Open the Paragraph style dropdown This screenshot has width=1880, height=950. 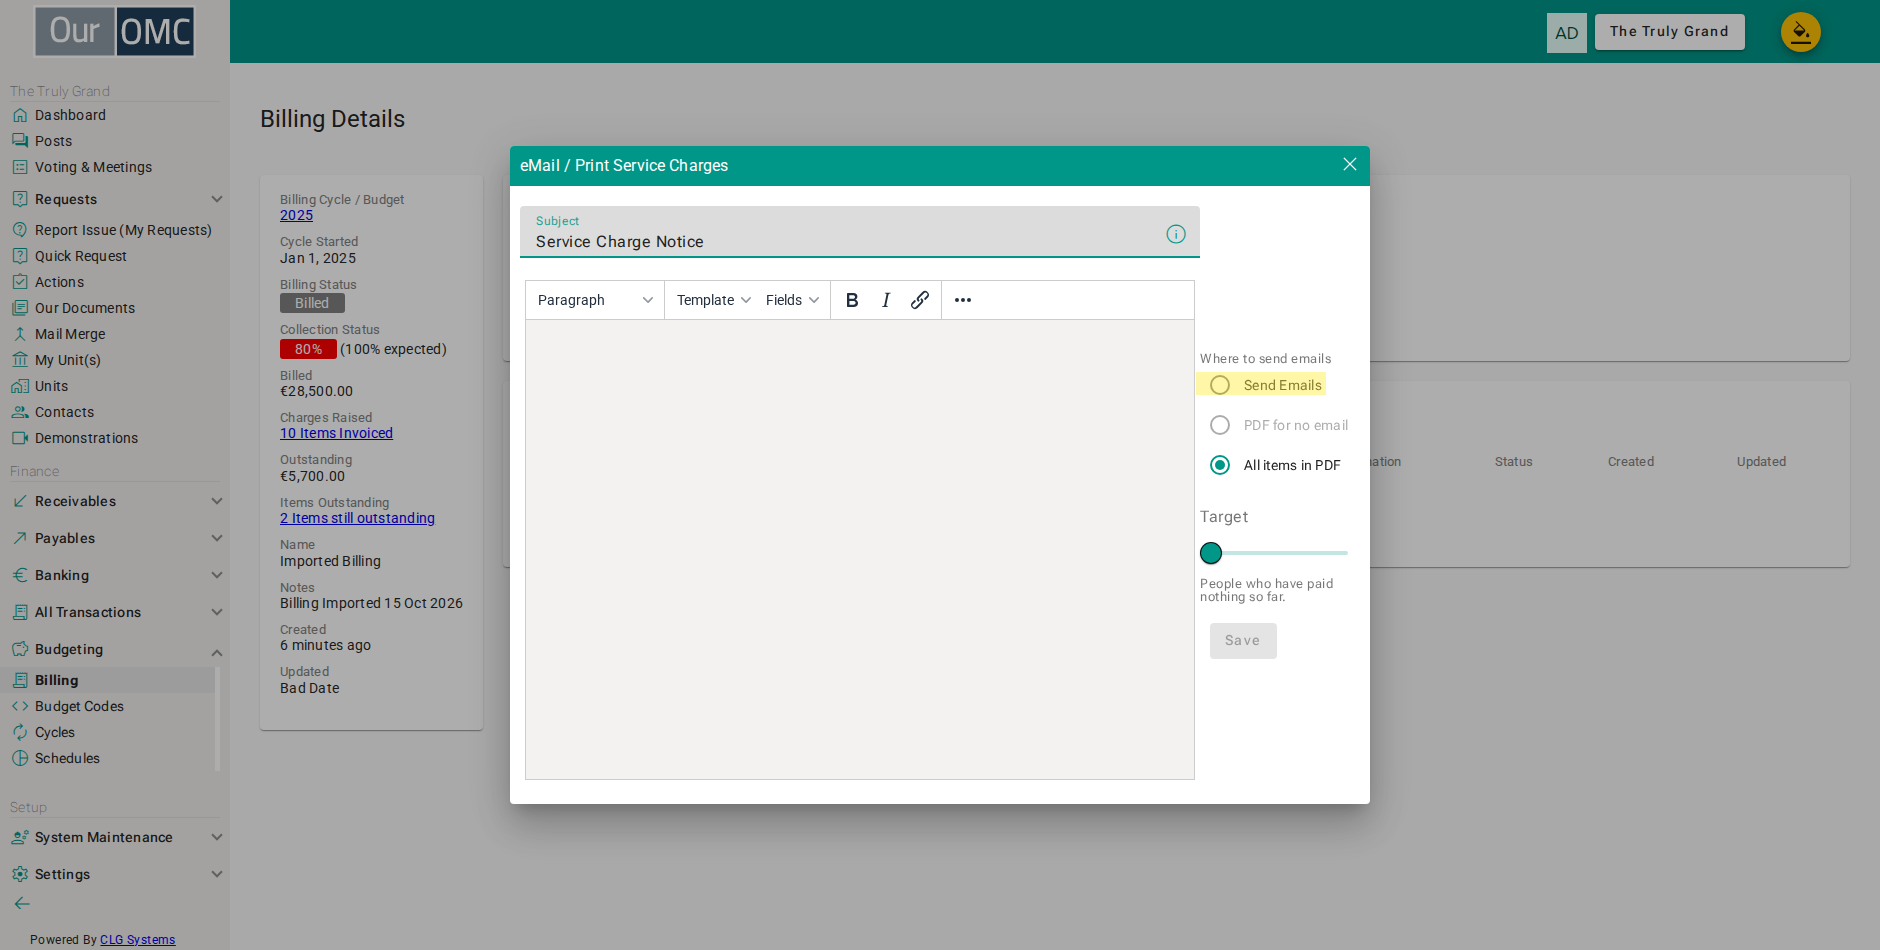pos(595,300)
